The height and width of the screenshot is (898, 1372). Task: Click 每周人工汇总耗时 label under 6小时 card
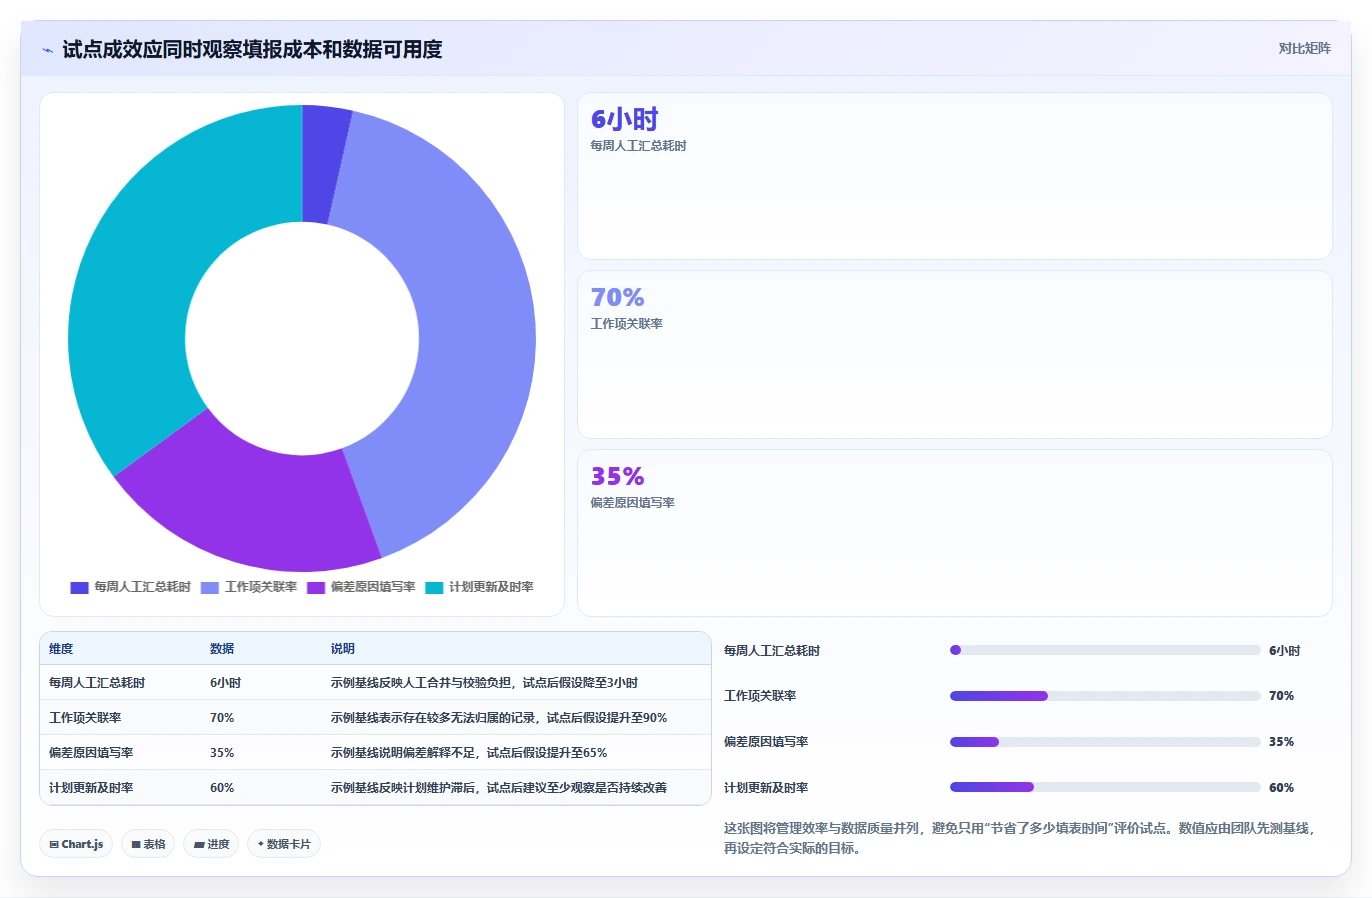click(638, 146)
